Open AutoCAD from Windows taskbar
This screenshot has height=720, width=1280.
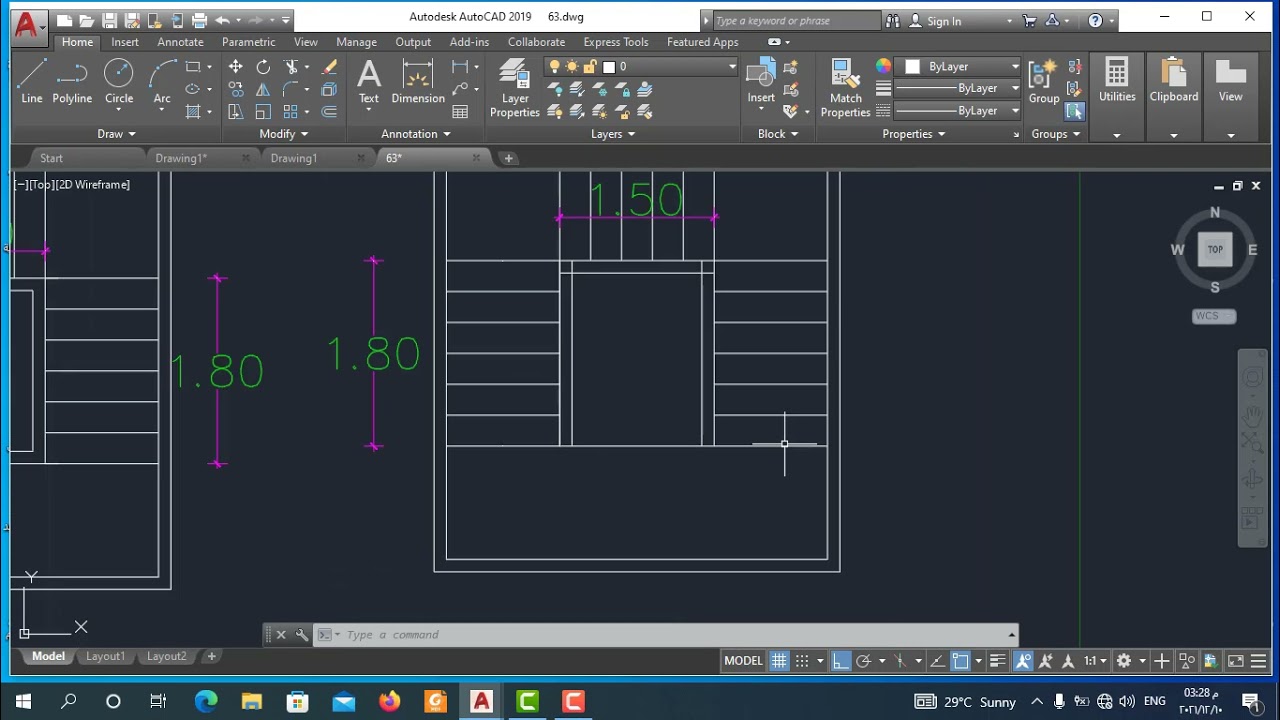click(481, 701)
